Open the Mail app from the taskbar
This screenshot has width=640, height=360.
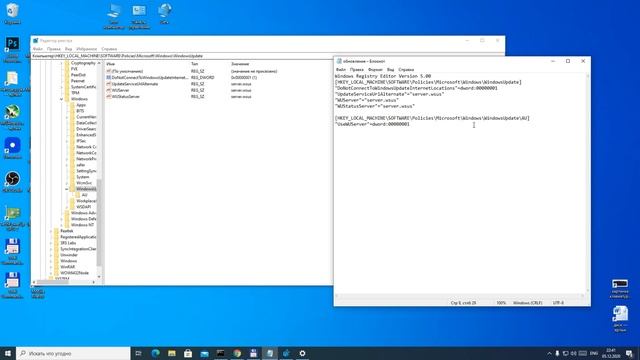[x=204, y=353]
